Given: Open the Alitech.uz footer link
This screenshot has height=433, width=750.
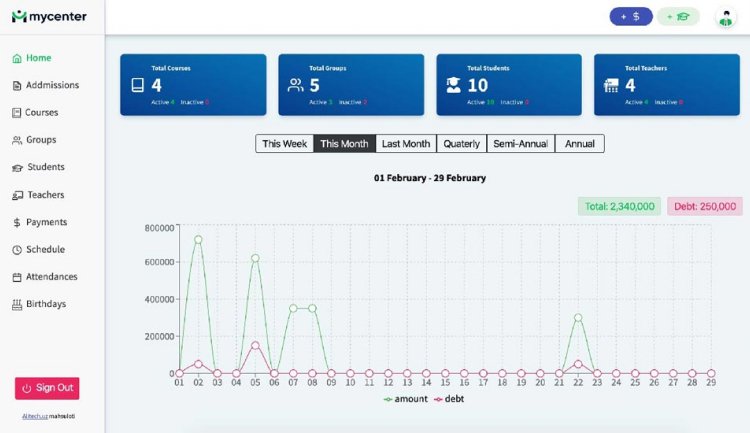Looking at the screenshot, I should tap(35, 416).
